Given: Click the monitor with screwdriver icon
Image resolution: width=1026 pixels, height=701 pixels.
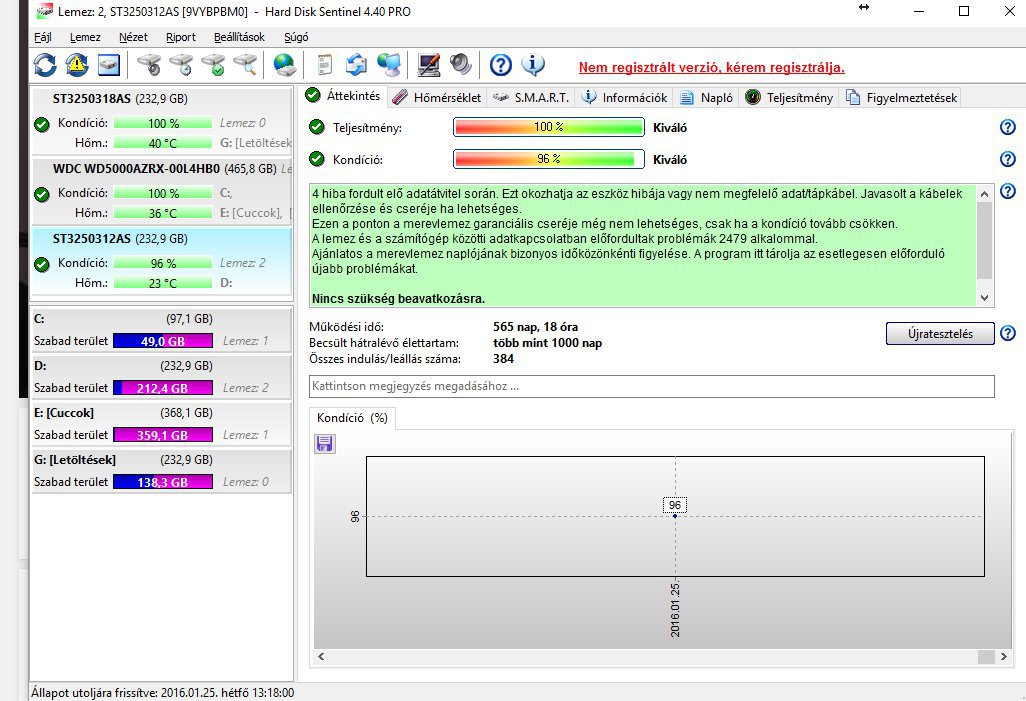Looking at the screenshot, I should [x=429, y=65].
